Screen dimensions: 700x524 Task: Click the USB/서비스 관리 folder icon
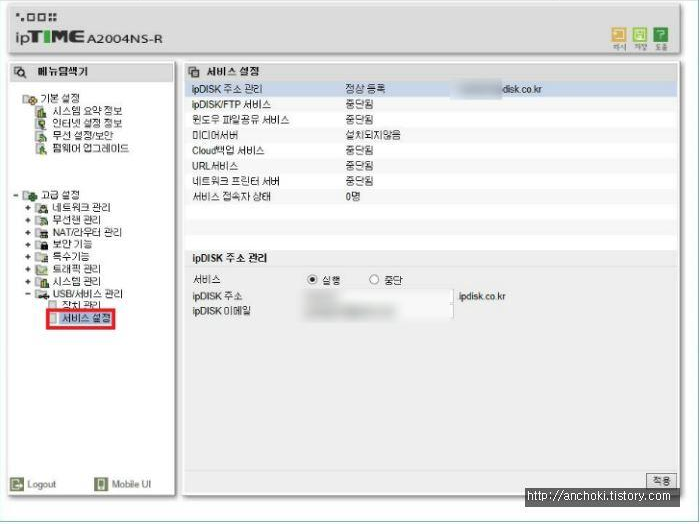[x=42, y=295]
